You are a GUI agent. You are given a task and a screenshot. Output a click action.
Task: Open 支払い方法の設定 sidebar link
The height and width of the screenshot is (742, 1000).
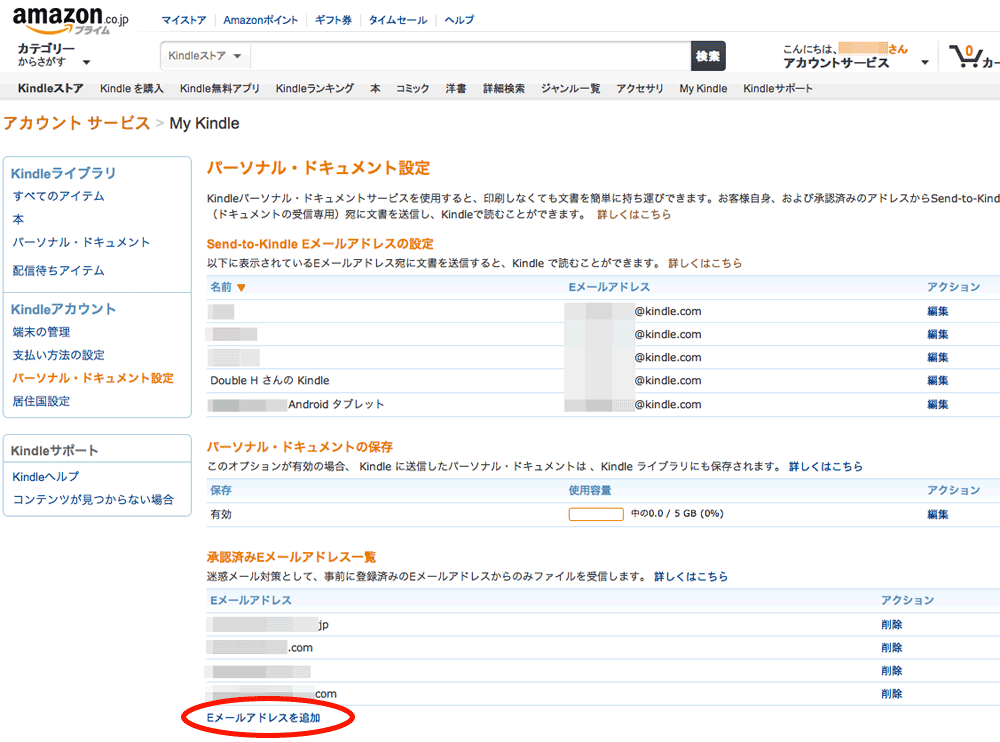[59, 355]
